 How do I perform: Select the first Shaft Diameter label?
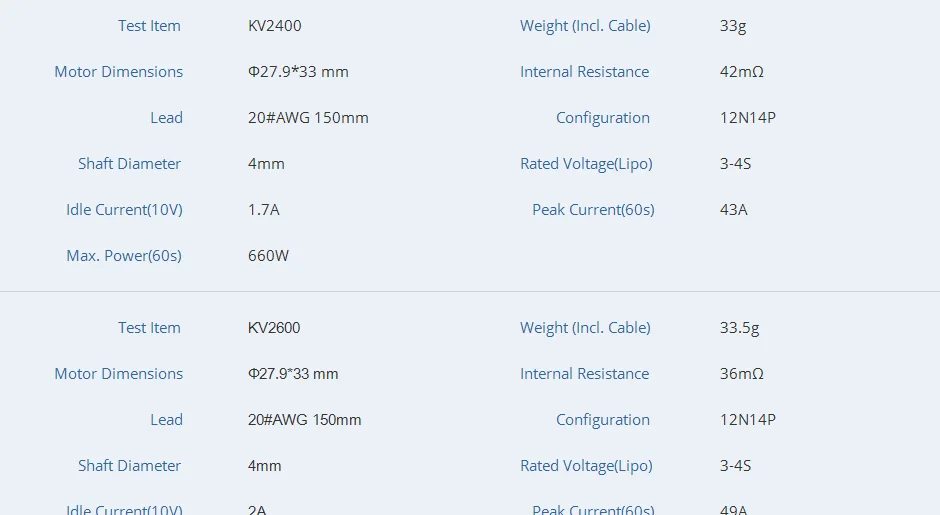coord(129,164)
